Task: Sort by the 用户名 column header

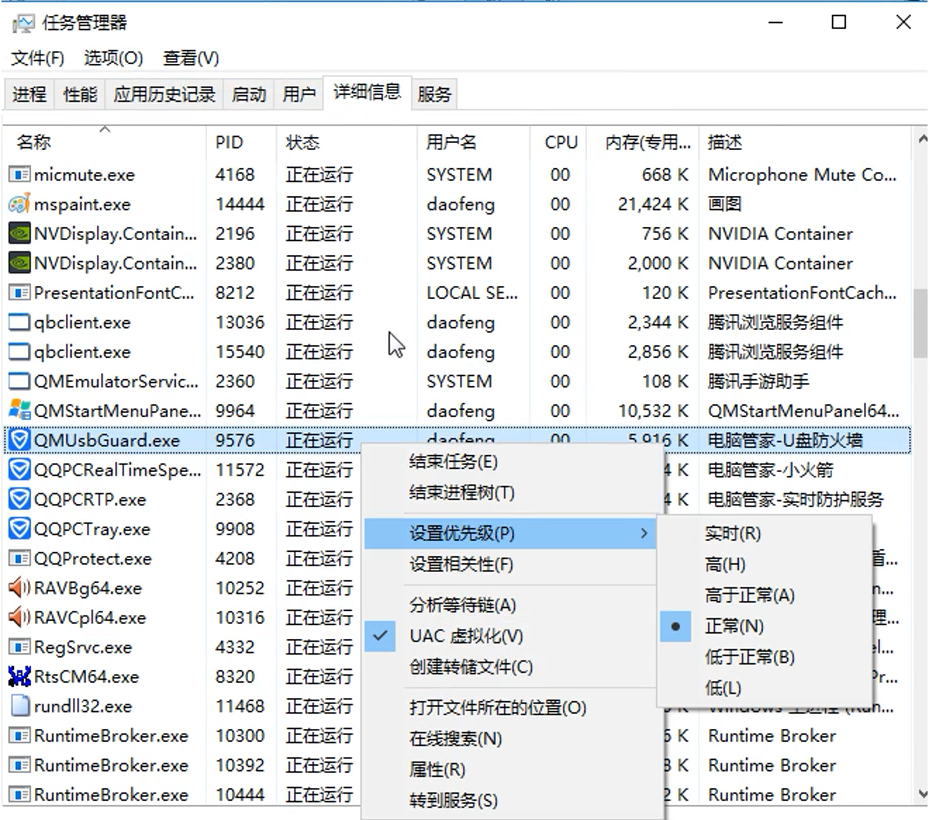Action: 473,143
